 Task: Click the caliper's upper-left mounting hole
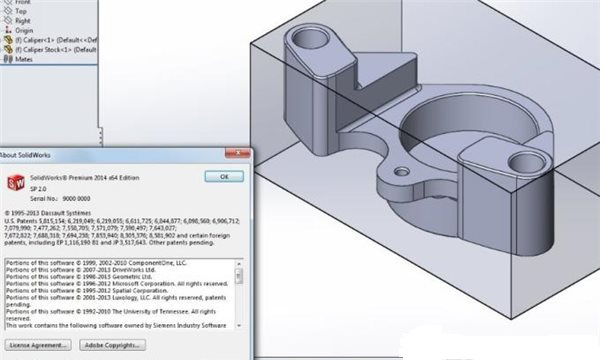311,39
